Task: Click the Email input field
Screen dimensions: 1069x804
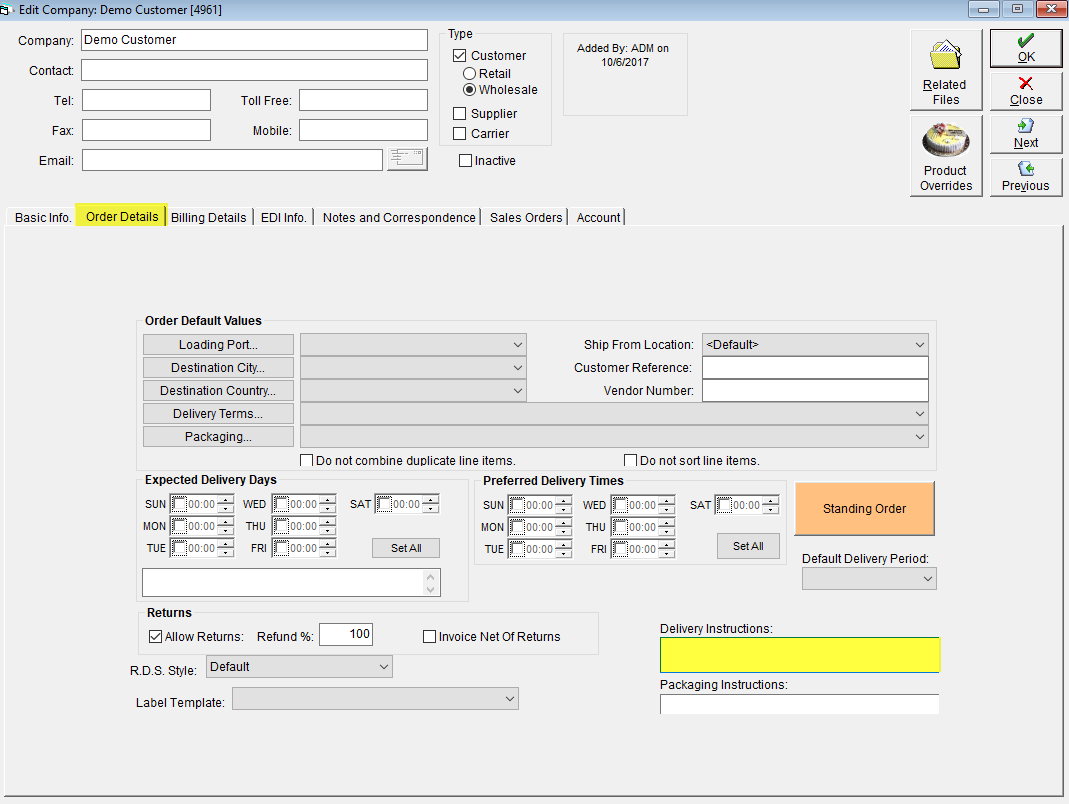Action: coord(232,160)
